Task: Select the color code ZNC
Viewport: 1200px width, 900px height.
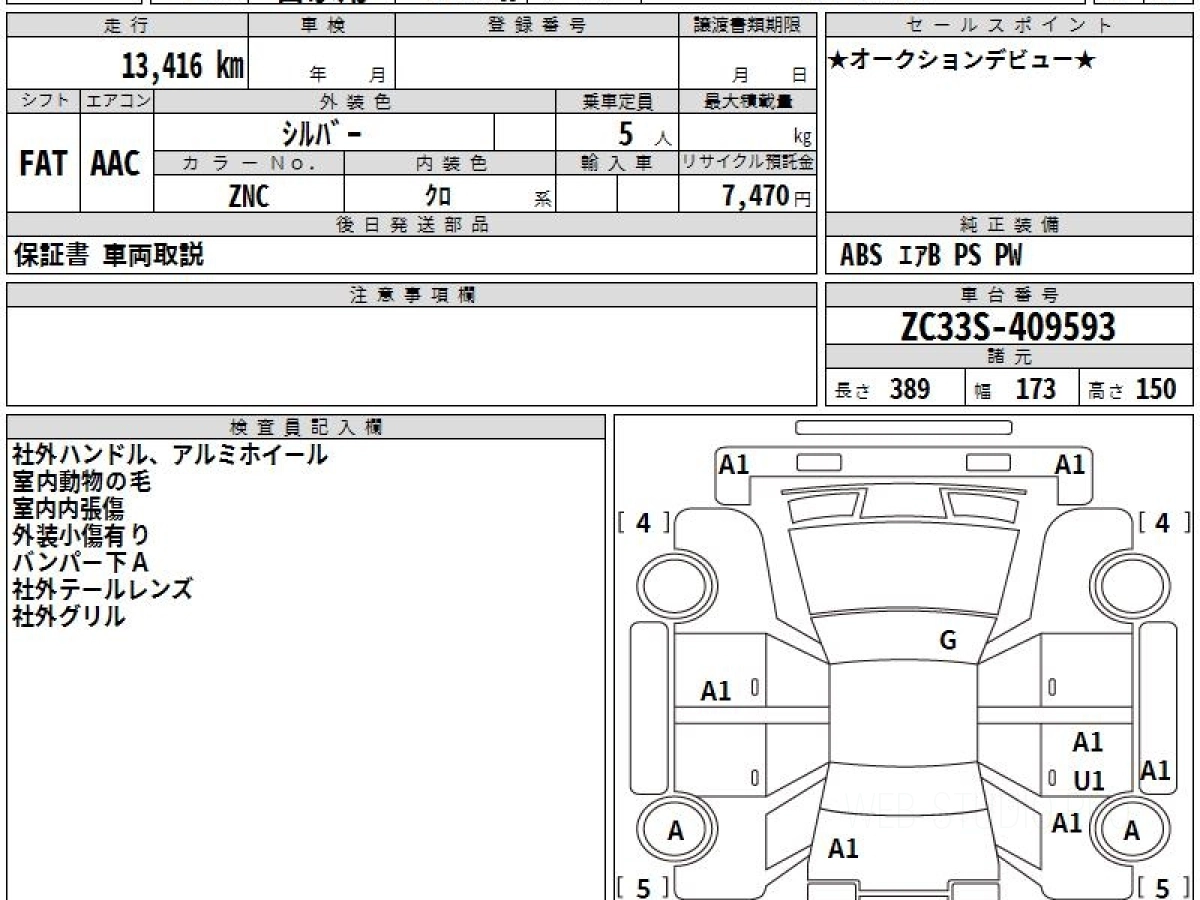Action: pos(249,196)
